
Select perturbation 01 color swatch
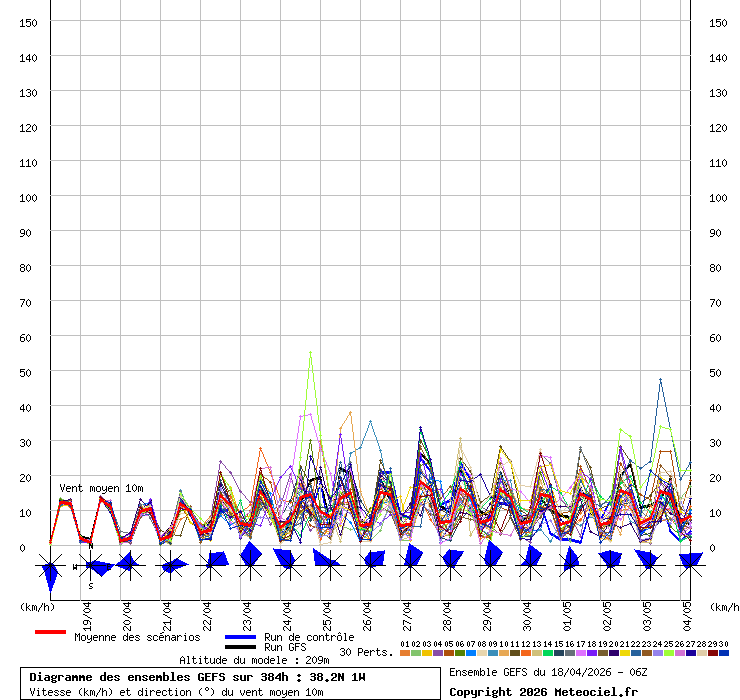point(405,653)
